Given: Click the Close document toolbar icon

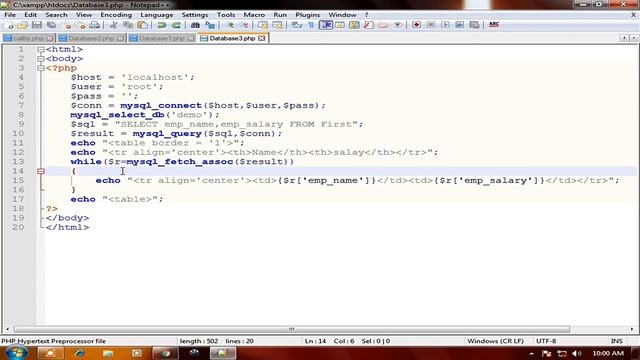Looking at the screenshot, I should [x=67, y=25].
